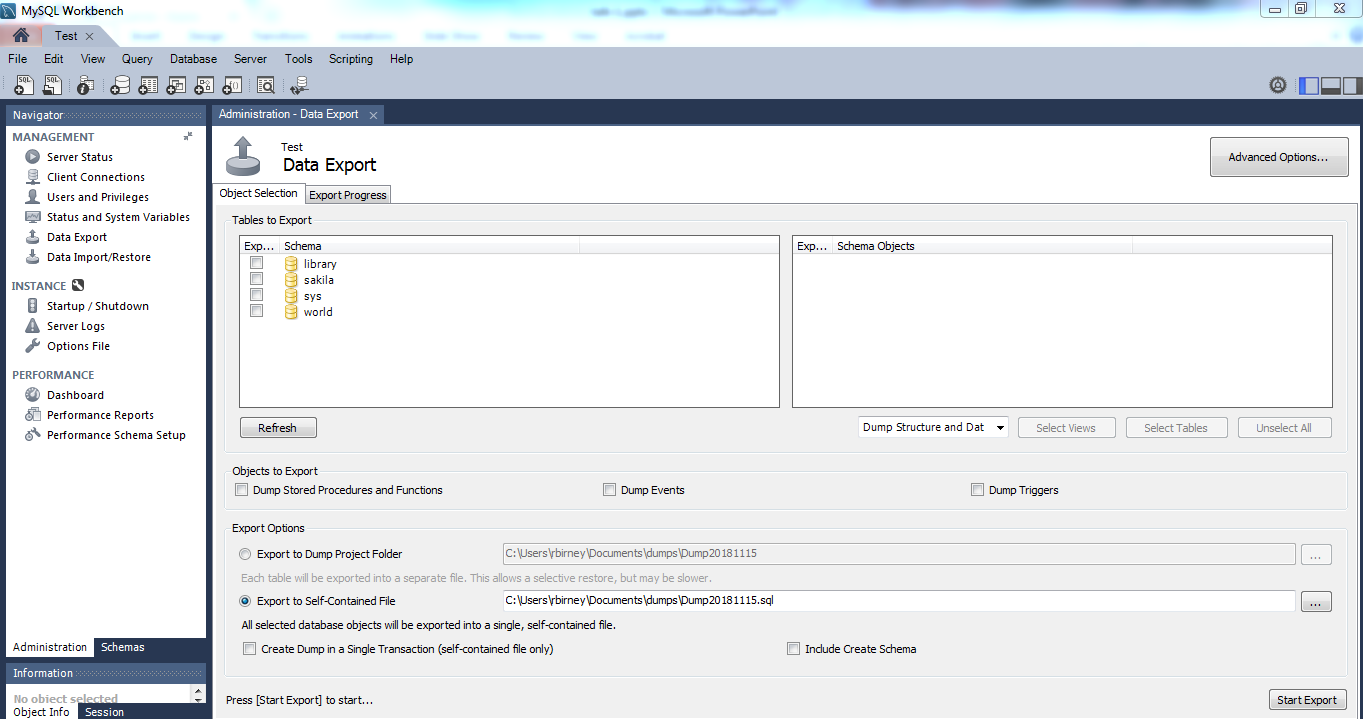Open the File menu

(x=18, y=59)
